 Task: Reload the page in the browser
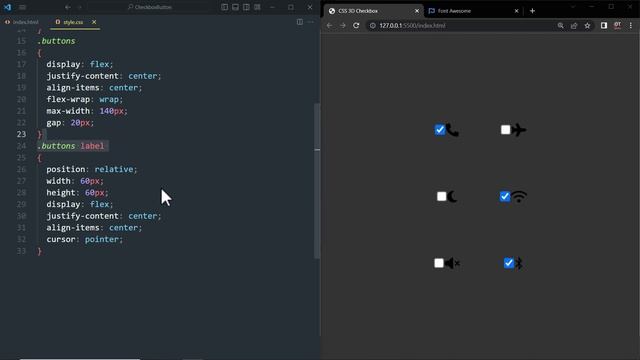[x=356, y=25]
